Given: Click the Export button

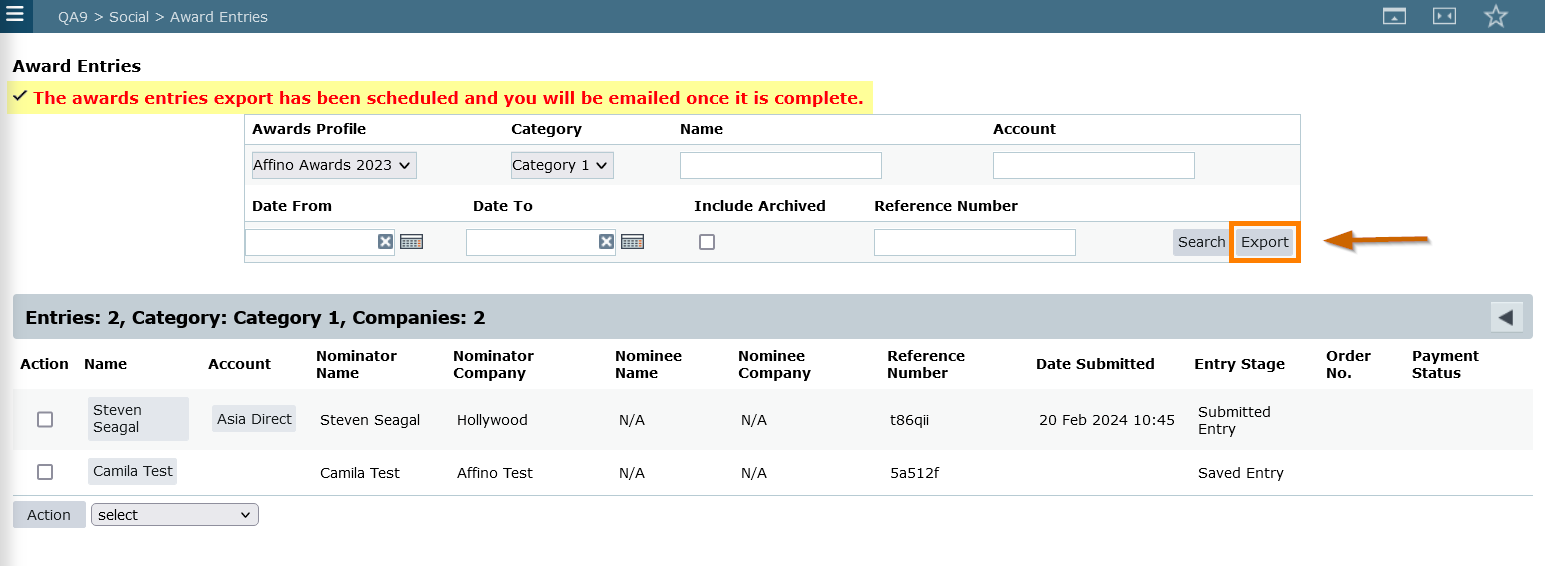Looking at the screenshot, I should click(x=1264, y=242).
